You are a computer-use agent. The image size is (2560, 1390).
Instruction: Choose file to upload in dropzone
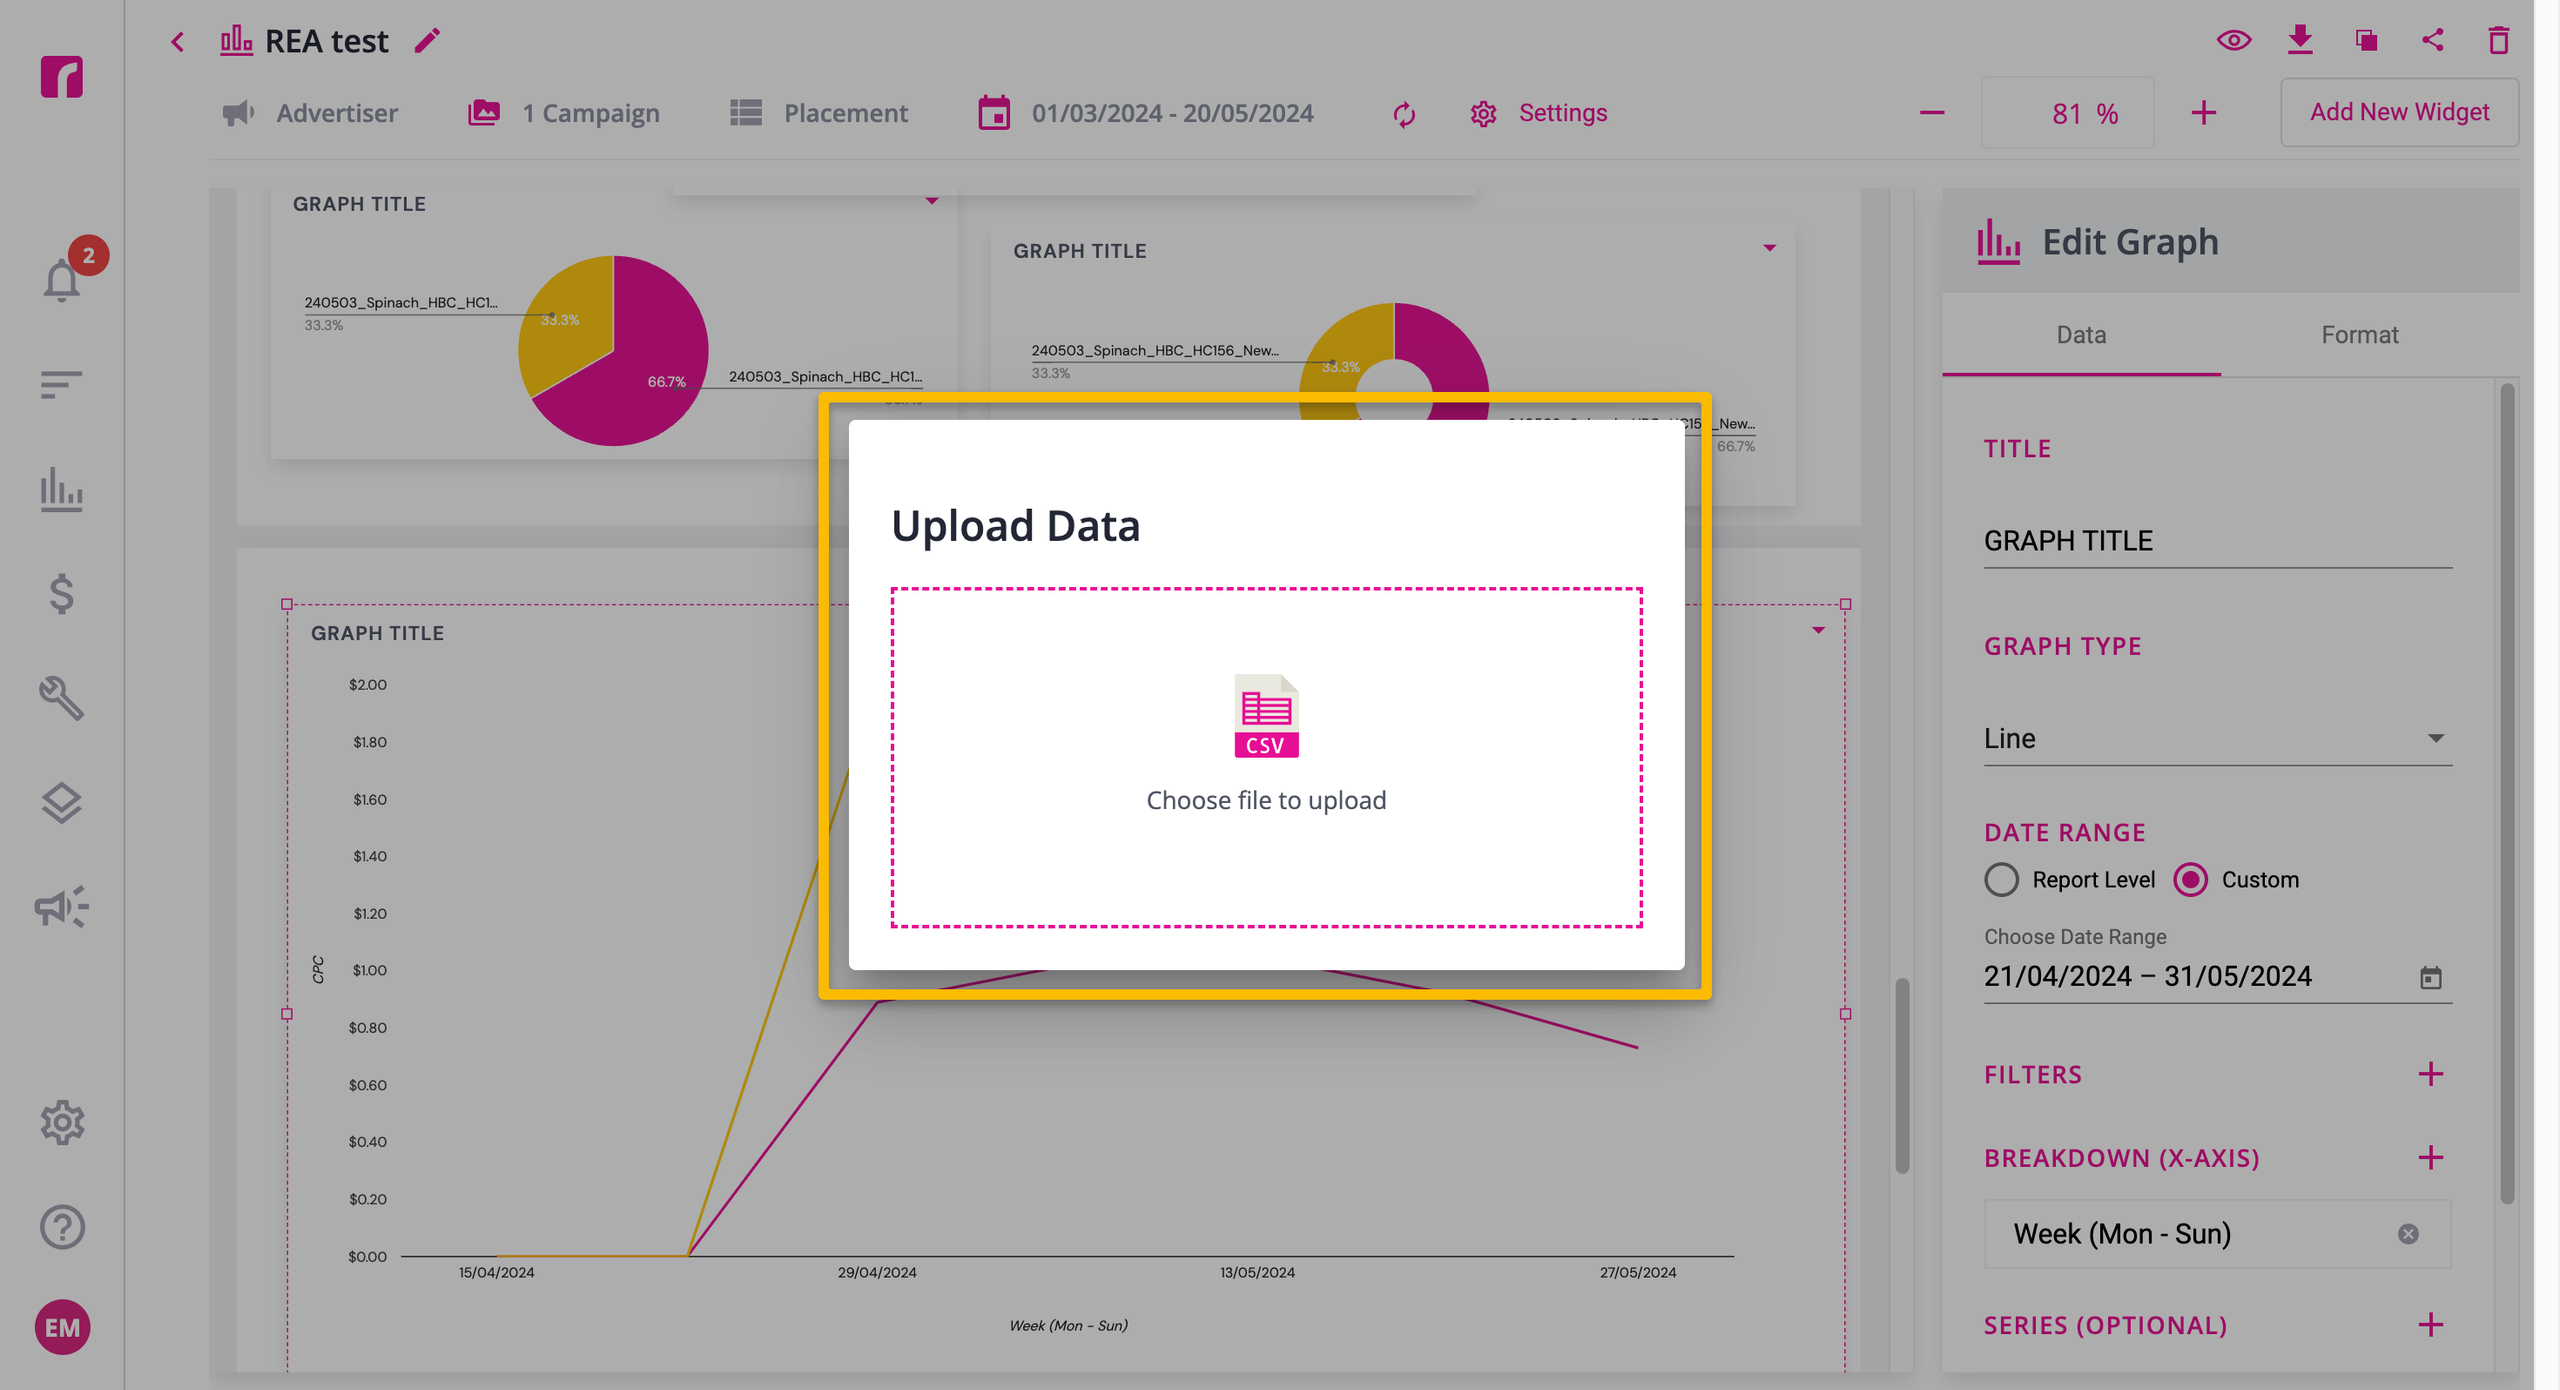[x=1266, y=758]
